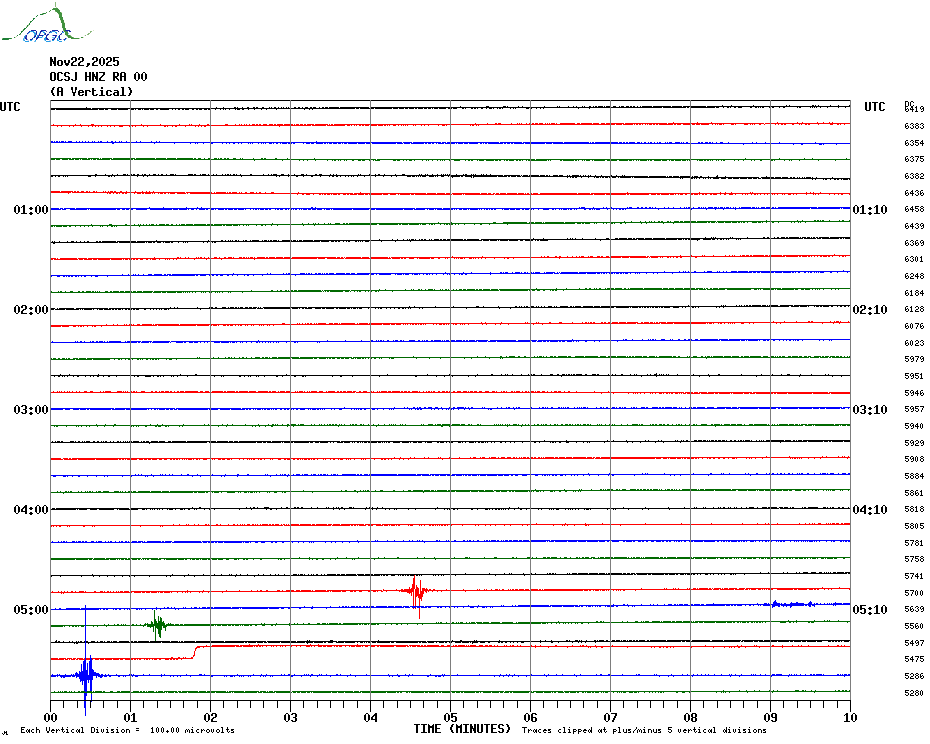The height and width of the screenshot is (744, 930).
Task: Click the 04:10 time label on right axis
Action: (x=869, y=510)
